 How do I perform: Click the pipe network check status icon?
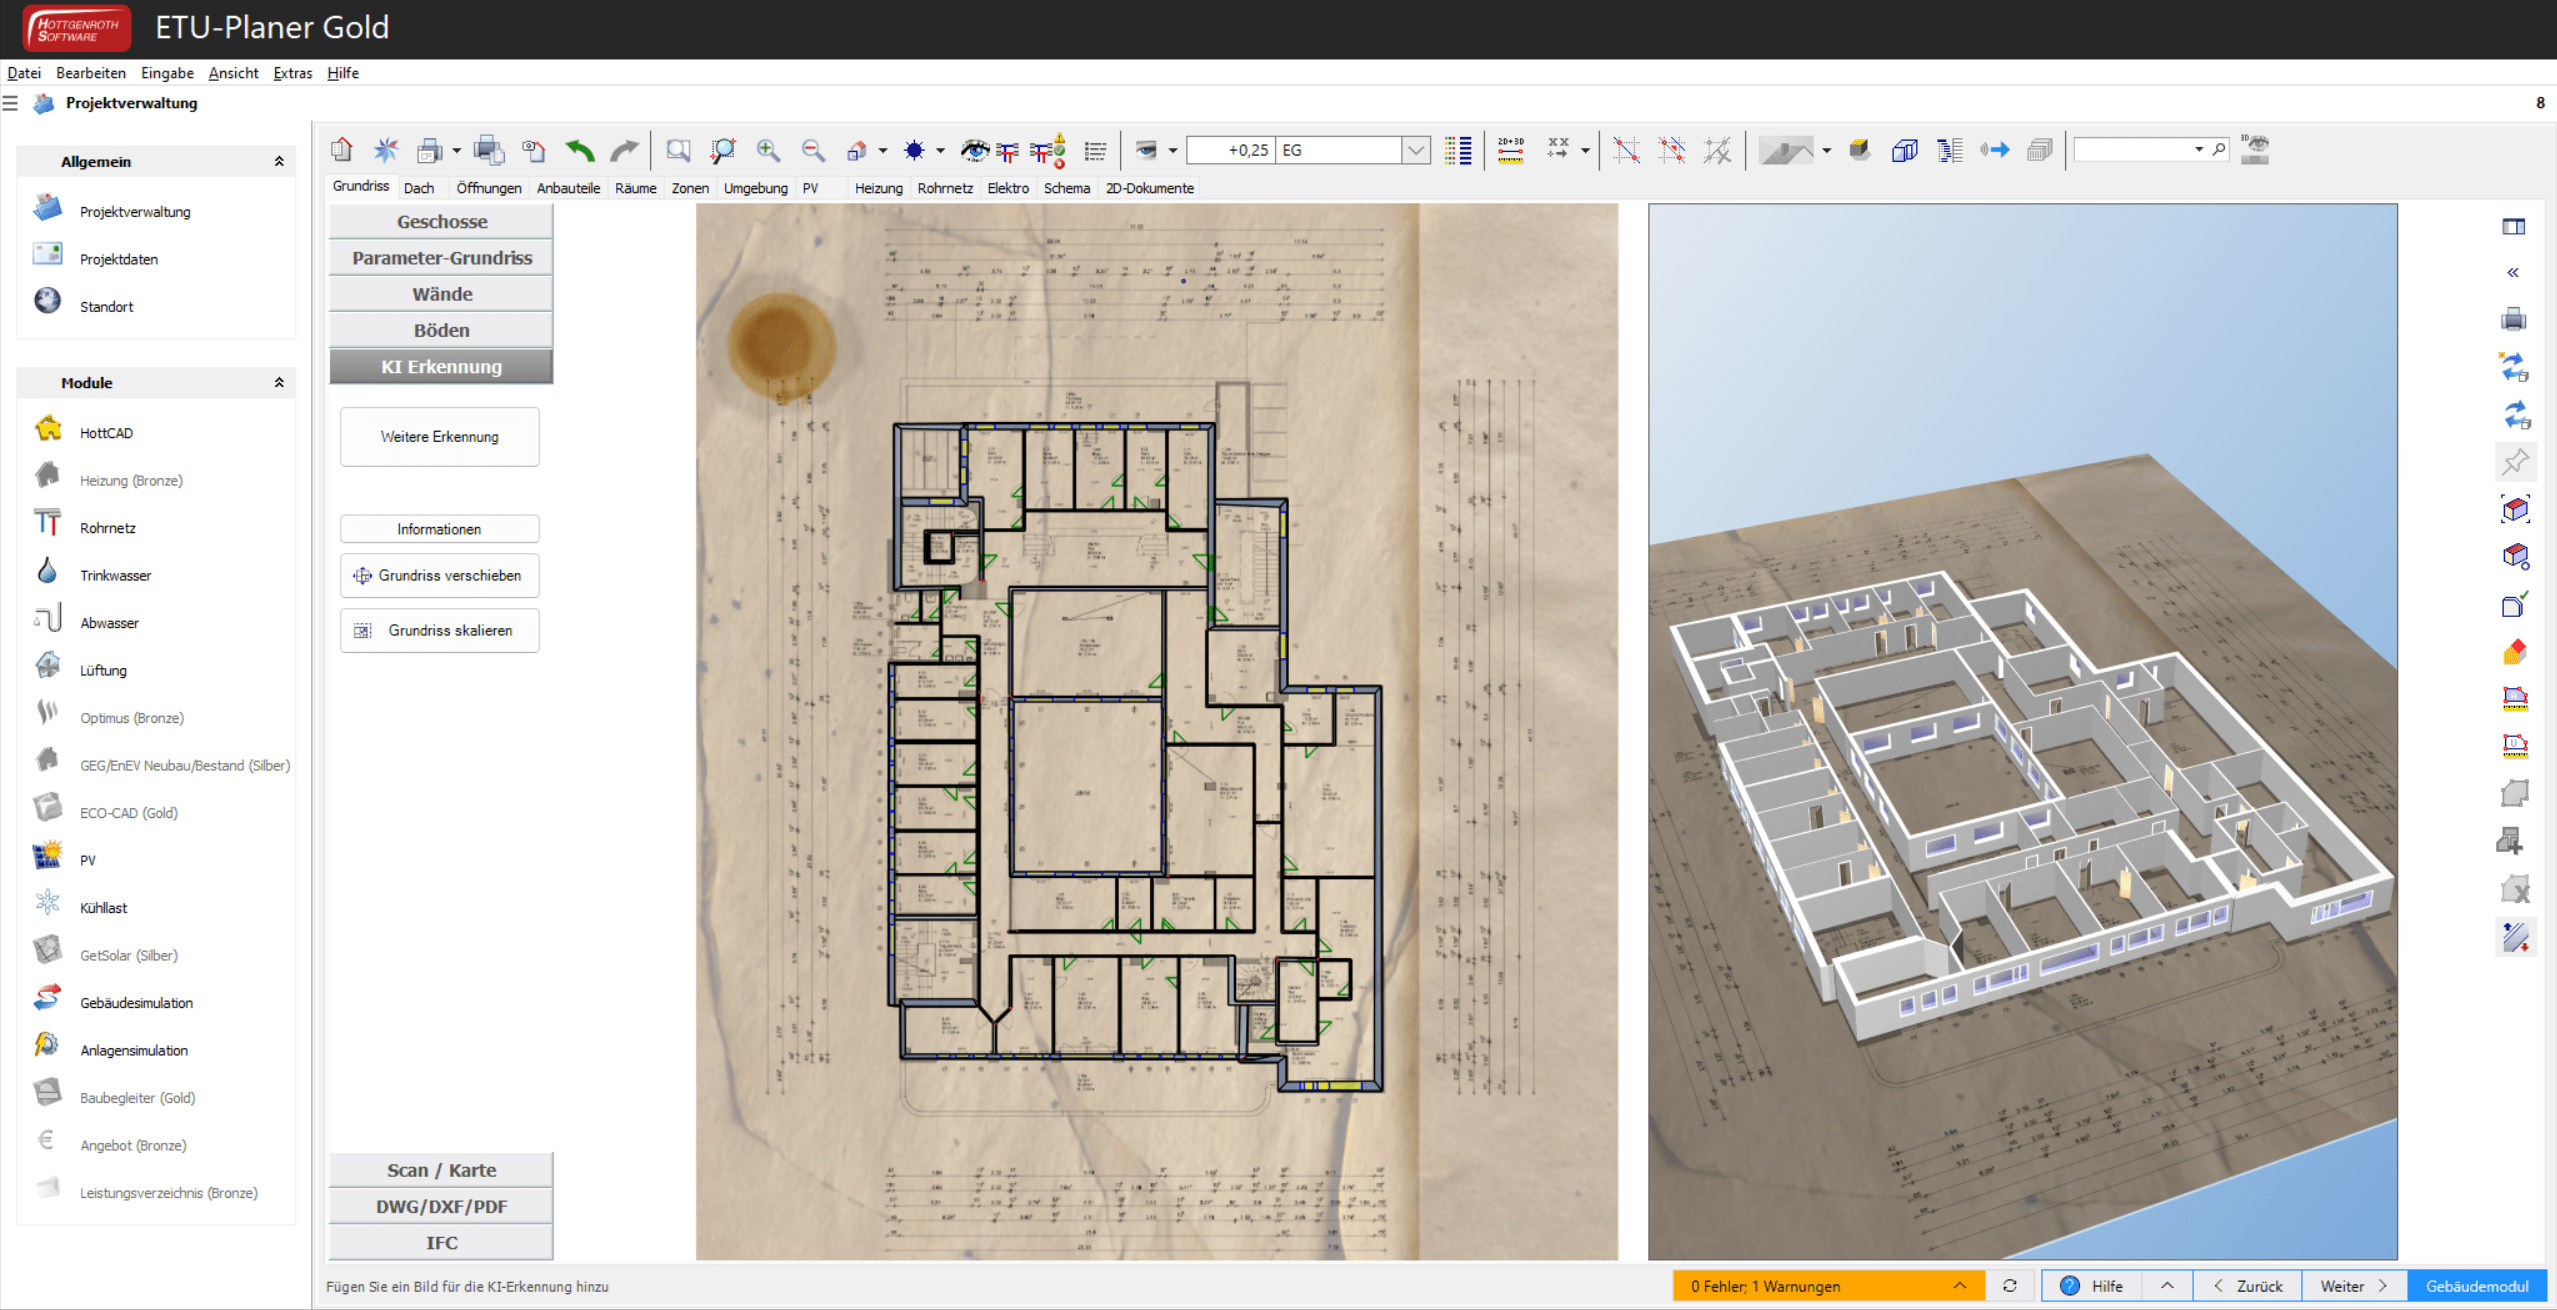click(x=1048, y=150)
